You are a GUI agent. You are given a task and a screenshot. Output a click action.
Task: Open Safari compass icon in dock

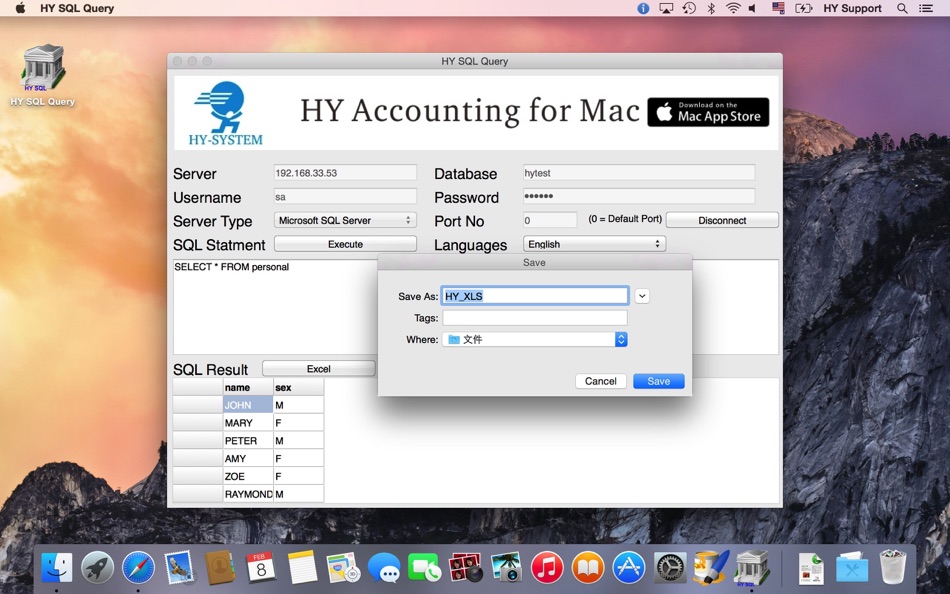tap(138, 568)
